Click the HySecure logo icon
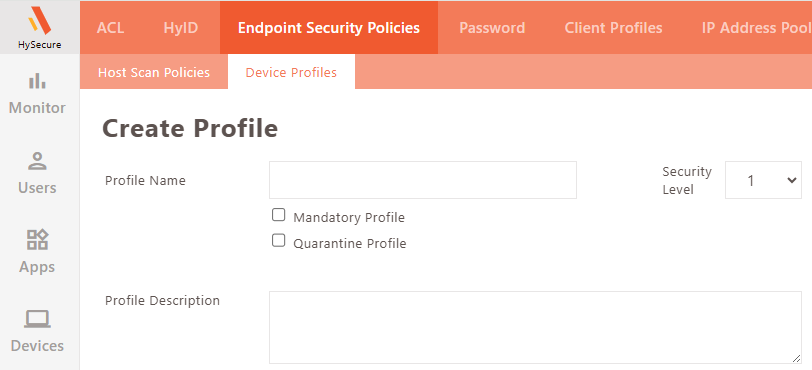812x370 pixels. (x=39, y=21)
